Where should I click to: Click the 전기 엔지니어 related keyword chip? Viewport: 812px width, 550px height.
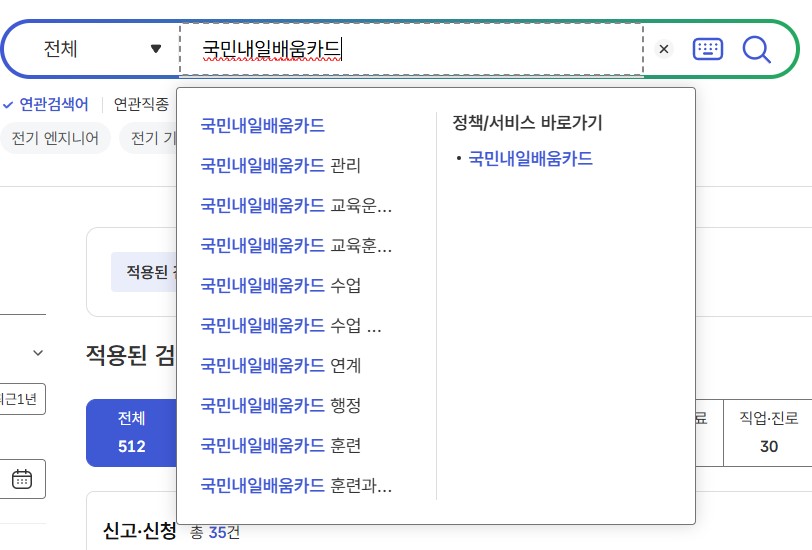[55, 138]
